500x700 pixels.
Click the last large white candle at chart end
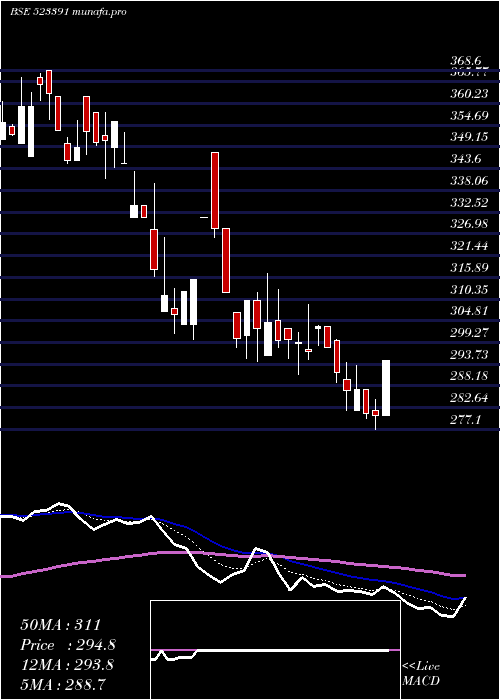click(386, 388)
